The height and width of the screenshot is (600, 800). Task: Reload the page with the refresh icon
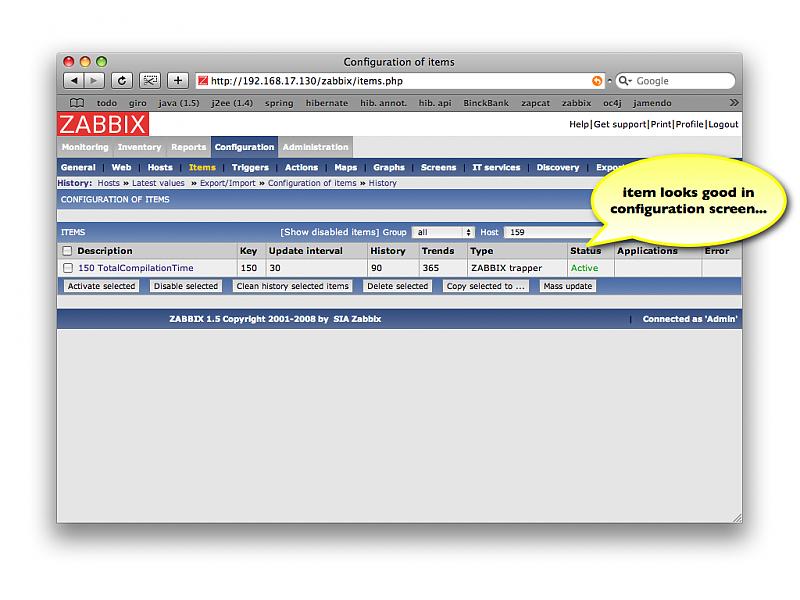coord(122,81)
